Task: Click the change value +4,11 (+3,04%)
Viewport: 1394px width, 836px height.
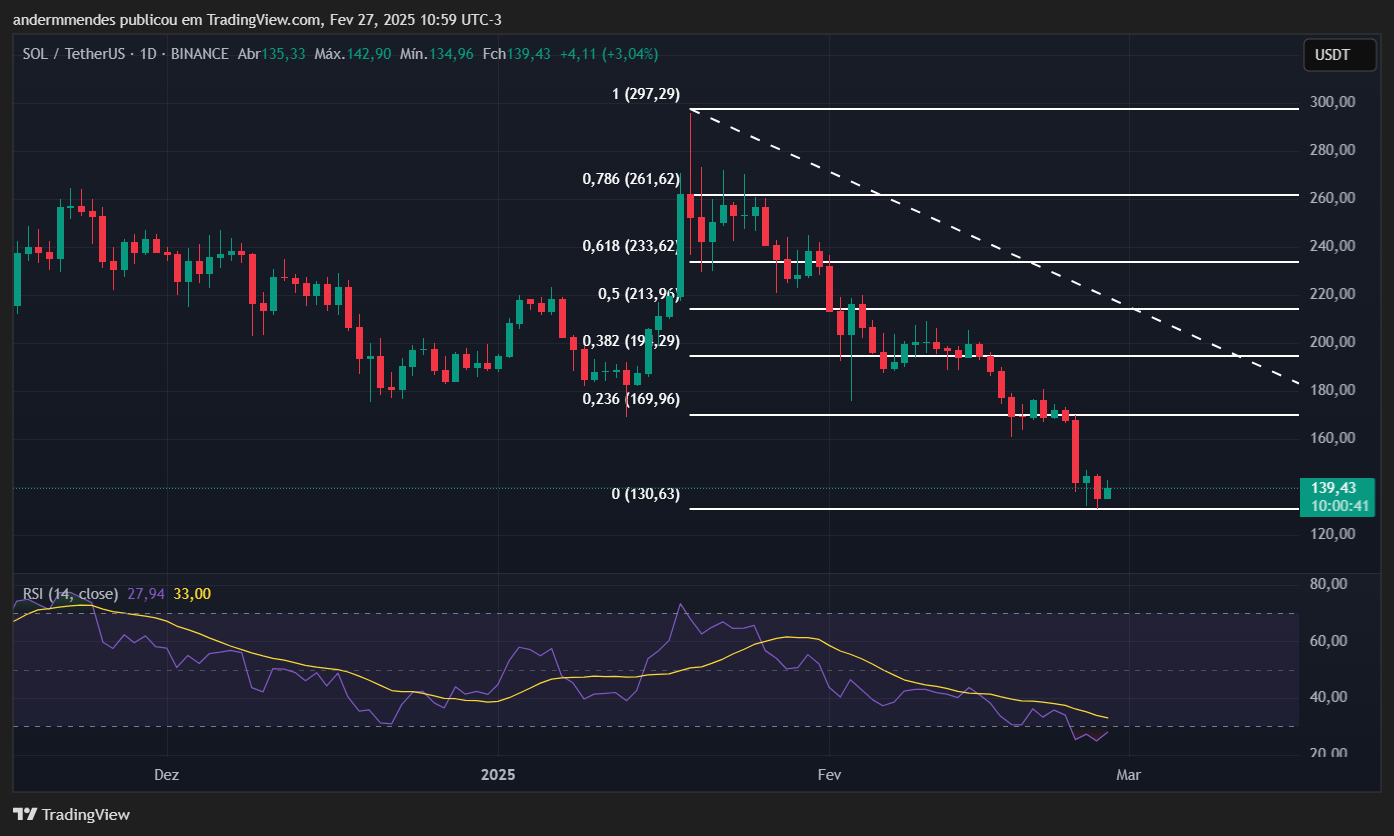Action: pyautogui.click(x=609, y=54)
